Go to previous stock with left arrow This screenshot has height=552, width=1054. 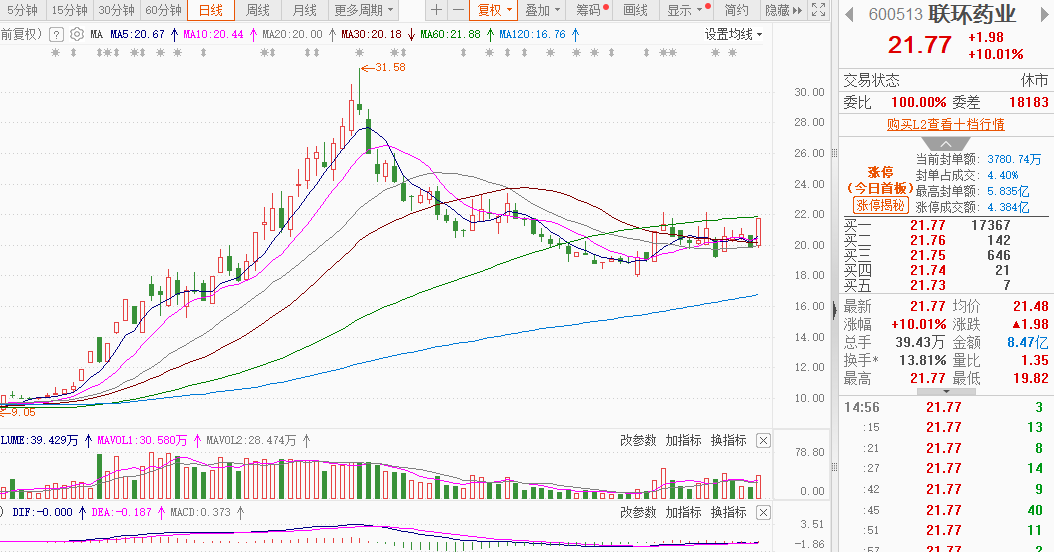point(850,14)
